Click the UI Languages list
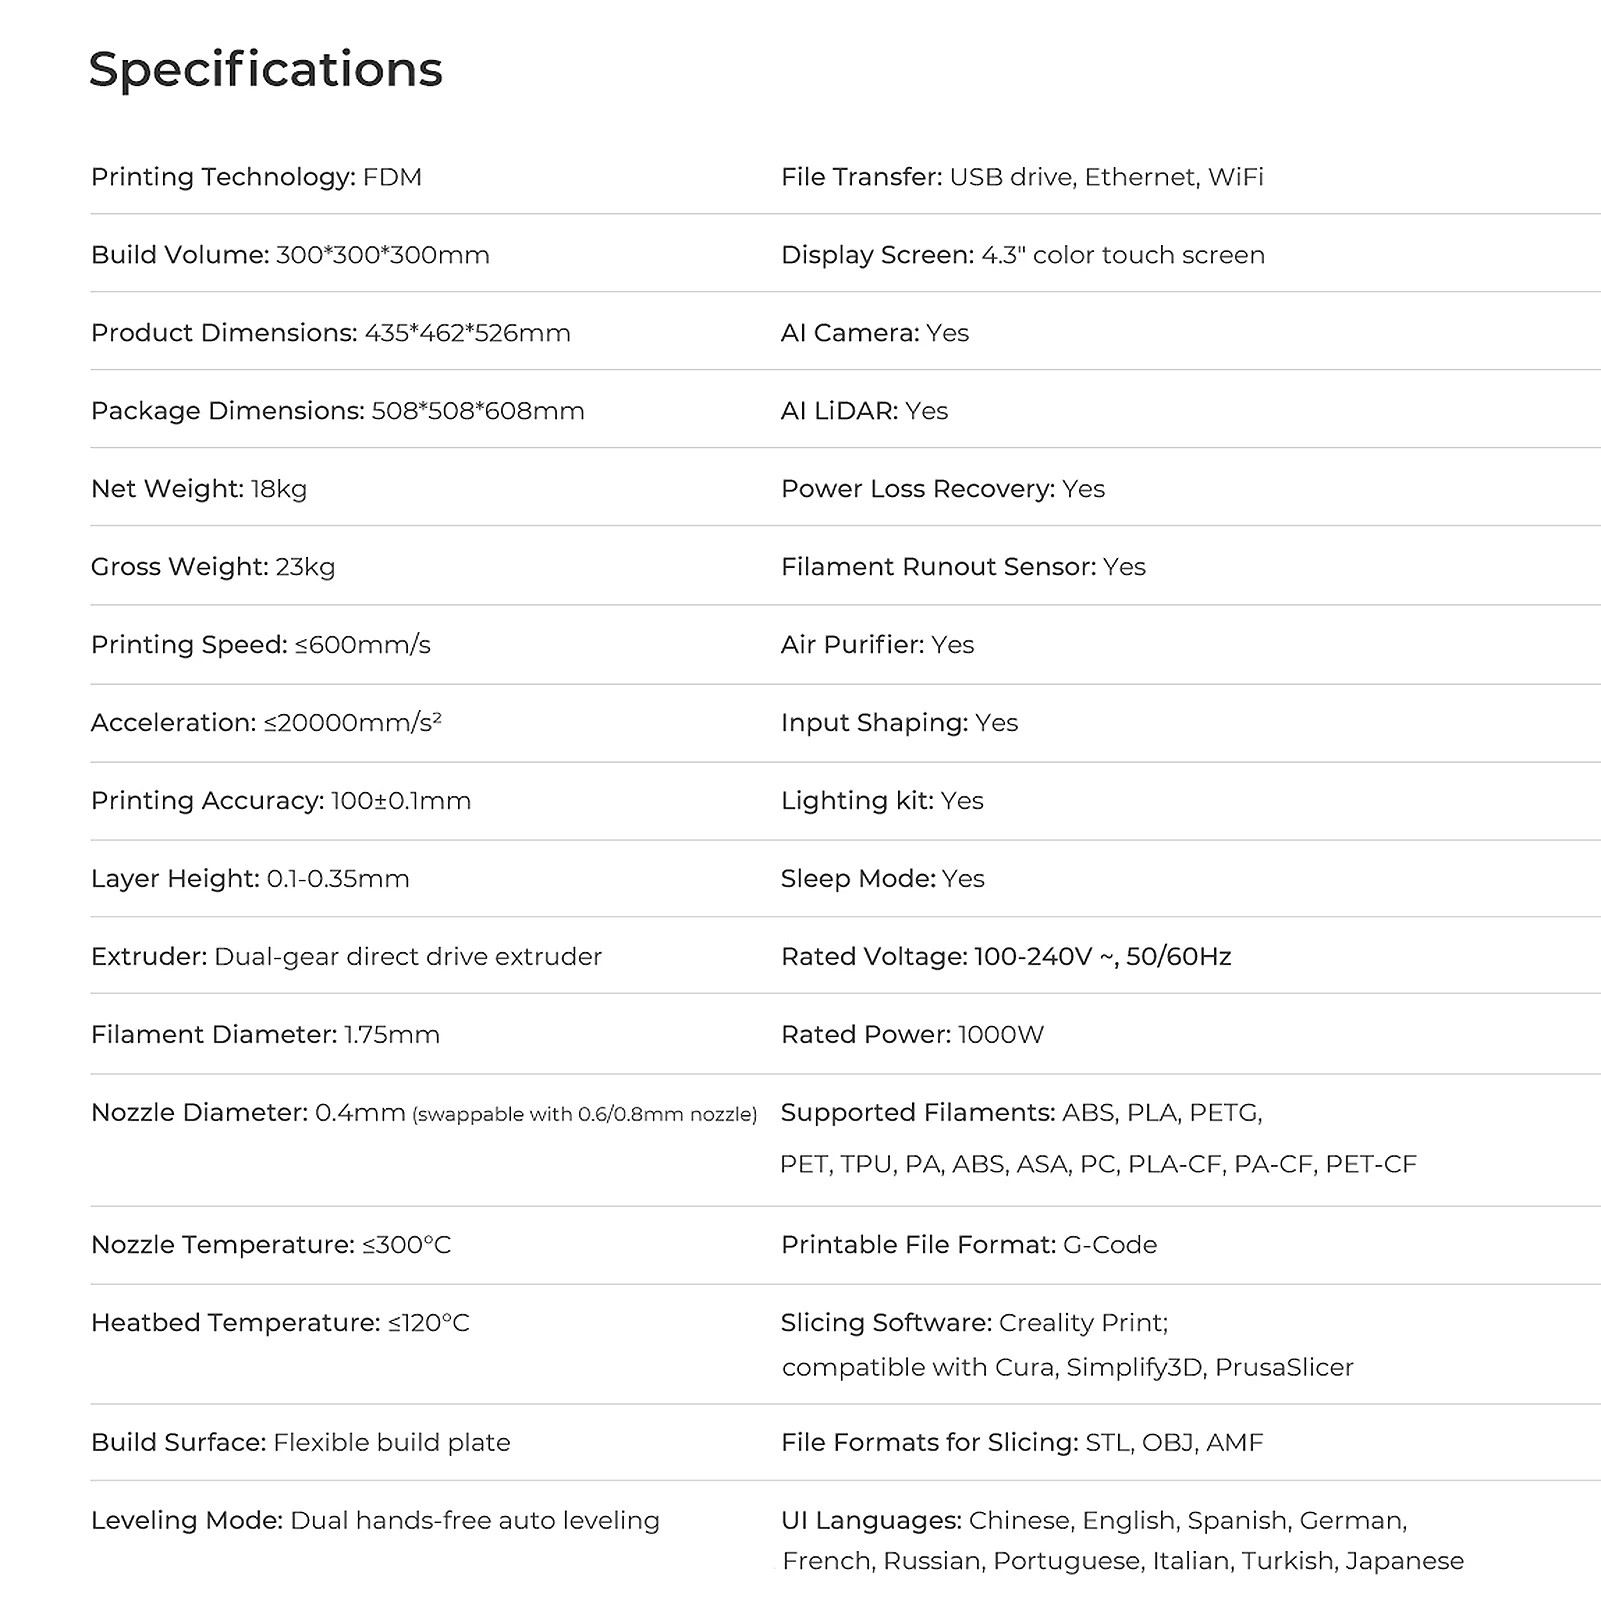Screen dimensions: 1601x1601 click(1121, 1541)
